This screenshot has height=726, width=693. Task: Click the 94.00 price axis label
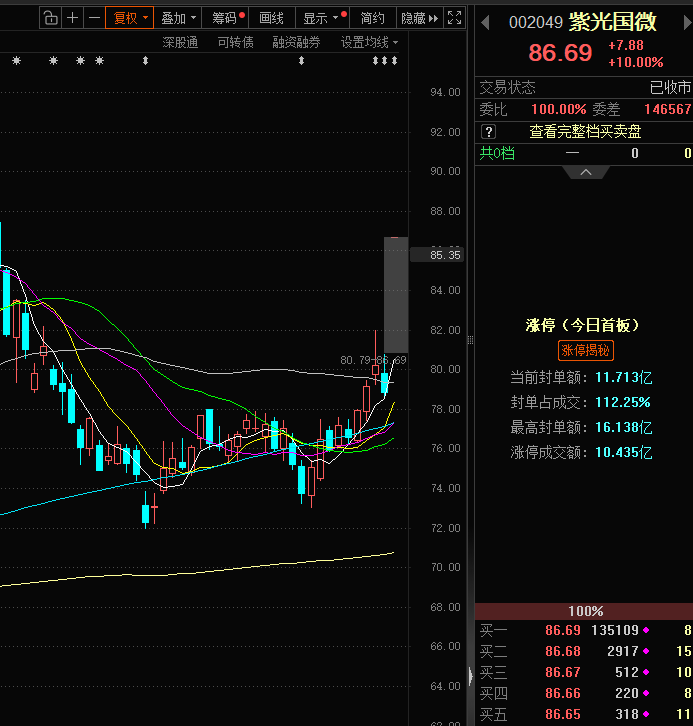[x=445, y=93]
